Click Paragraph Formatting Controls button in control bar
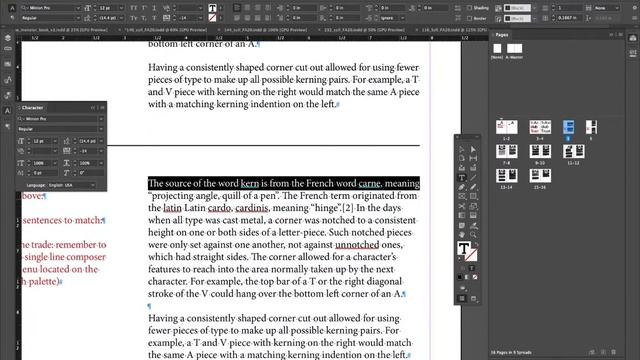The height and width of the screenshot is (360, 640). pyautogui.click(x=13, y=18)
